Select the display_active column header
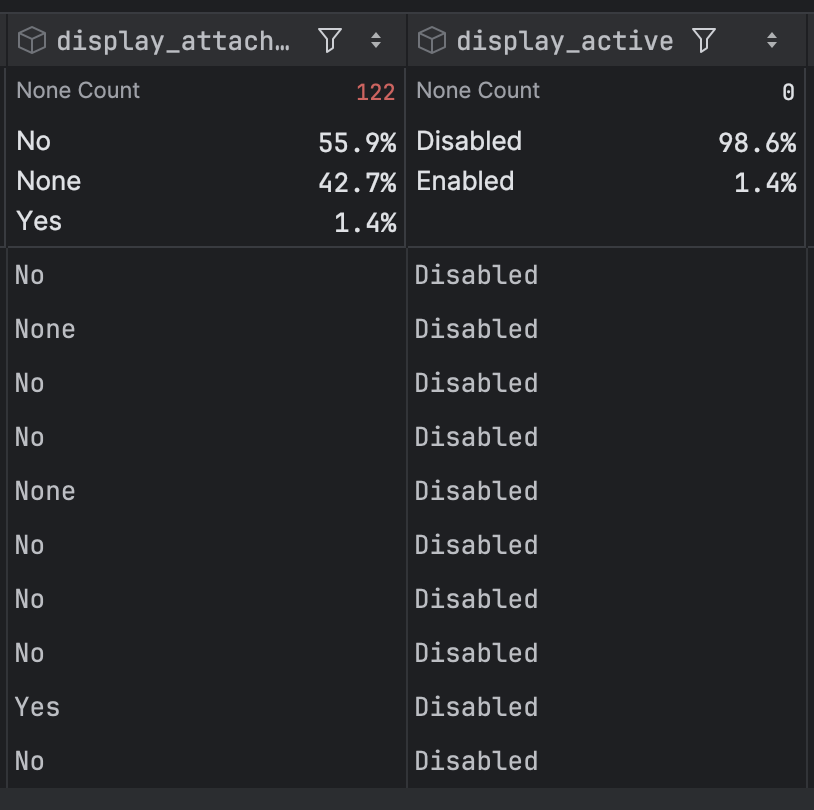This screenshot has height=810, width=814. (x=565, y=41)
